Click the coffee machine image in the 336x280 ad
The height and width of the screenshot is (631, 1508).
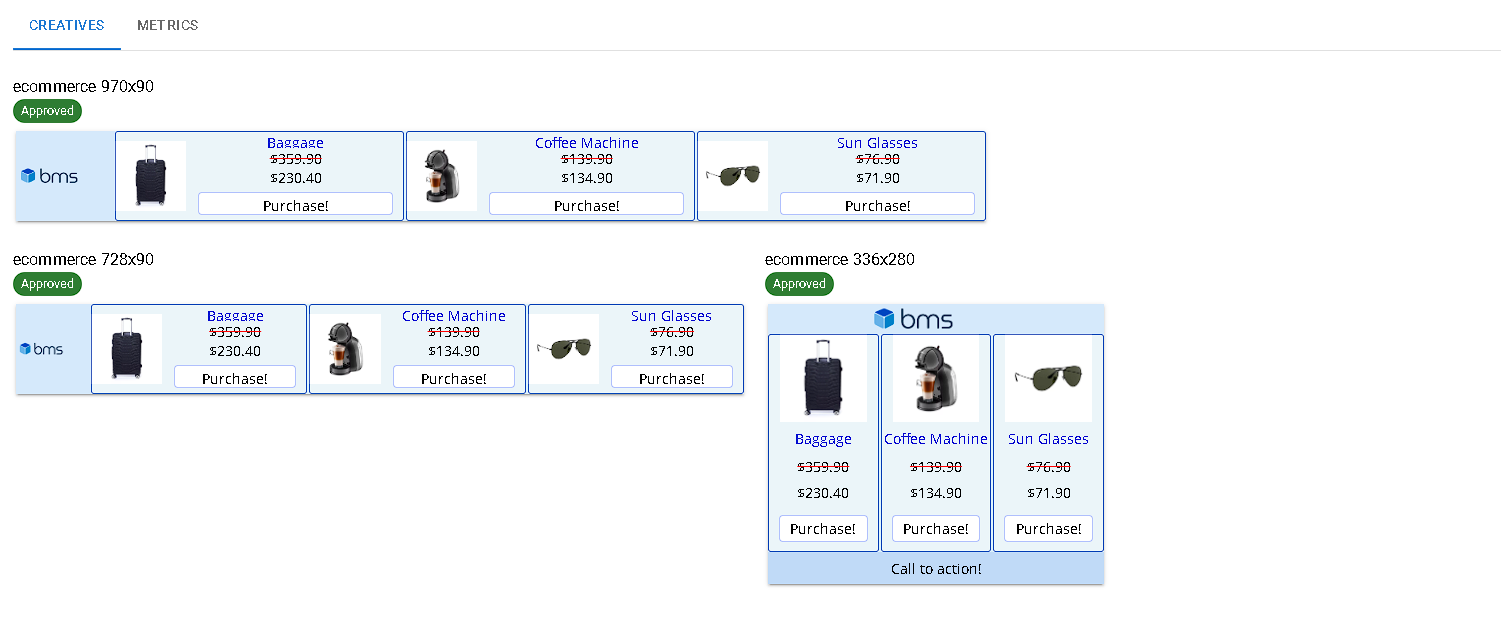click(x=935, y=379)
